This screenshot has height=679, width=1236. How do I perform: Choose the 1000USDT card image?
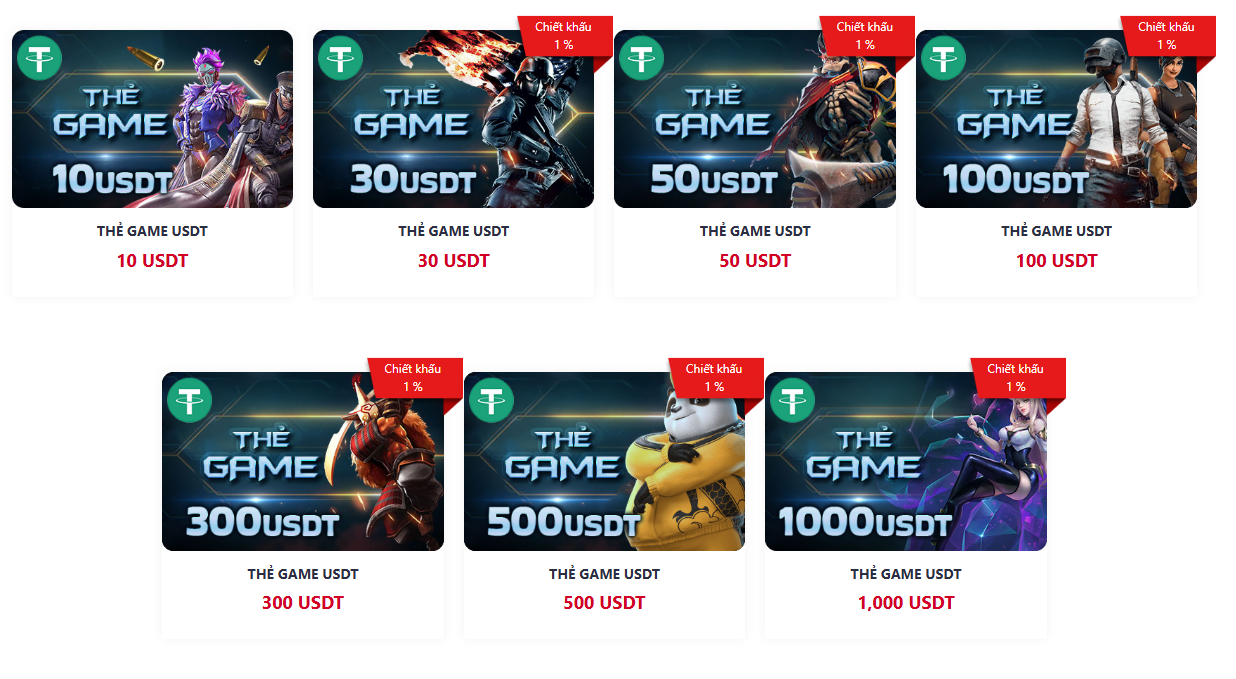tap(906, 462)
